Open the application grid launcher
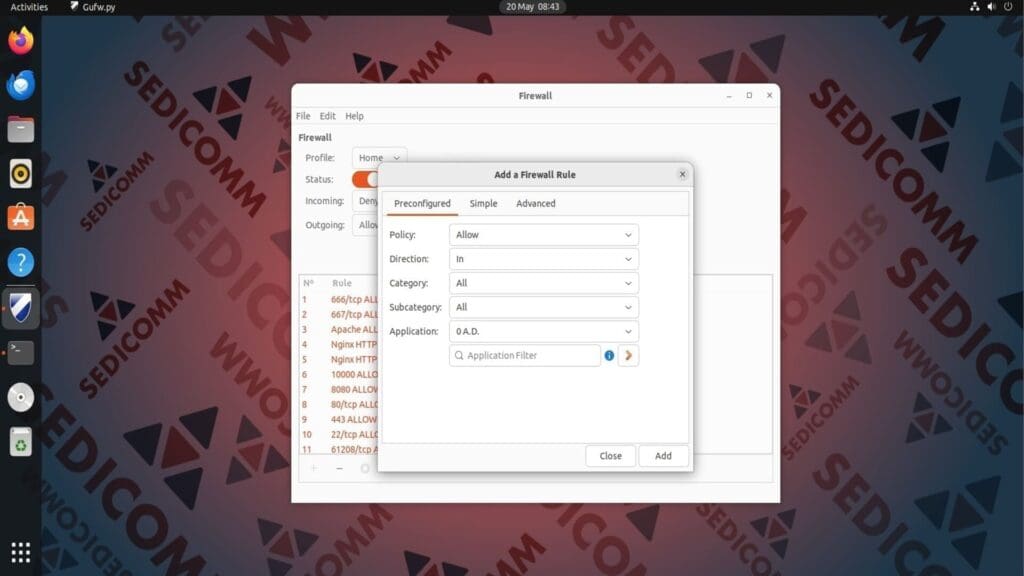 pos(20,551)
